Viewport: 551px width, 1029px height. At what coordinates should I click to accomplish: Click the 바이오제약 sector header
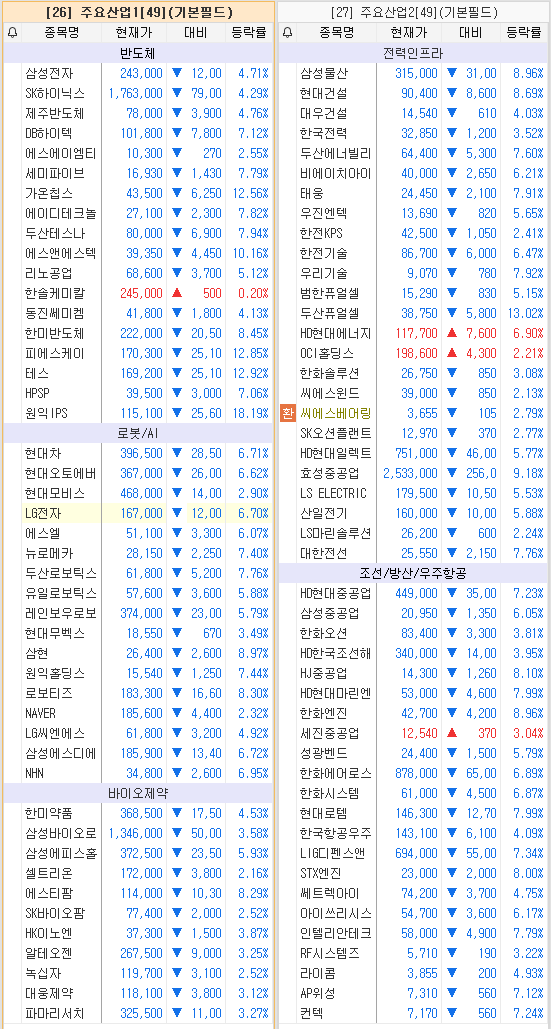pyautogui.click(x=138, y=793)
